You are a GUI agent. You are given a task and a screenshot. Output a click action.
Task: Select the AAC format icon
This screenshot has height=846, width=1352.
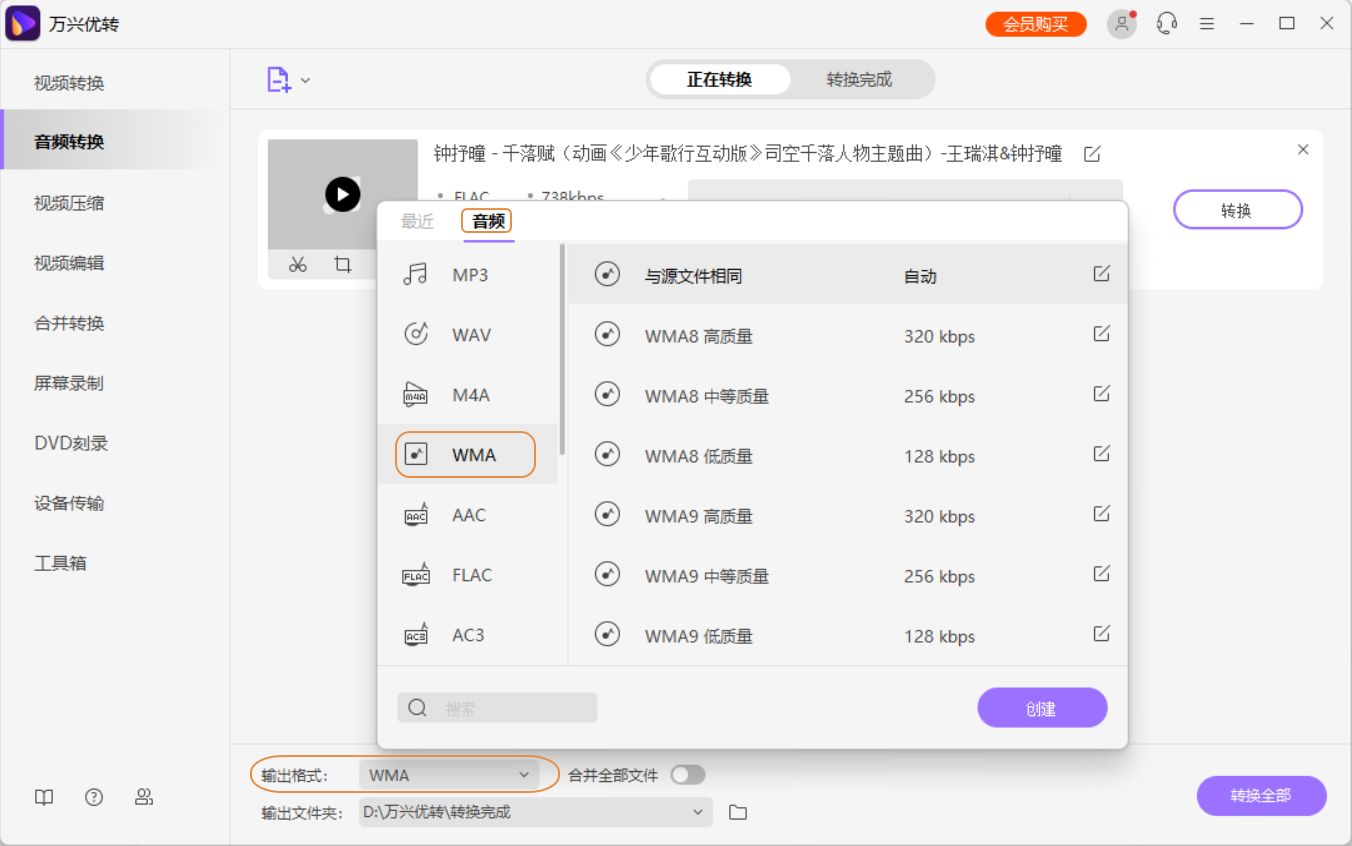(416, 514)
